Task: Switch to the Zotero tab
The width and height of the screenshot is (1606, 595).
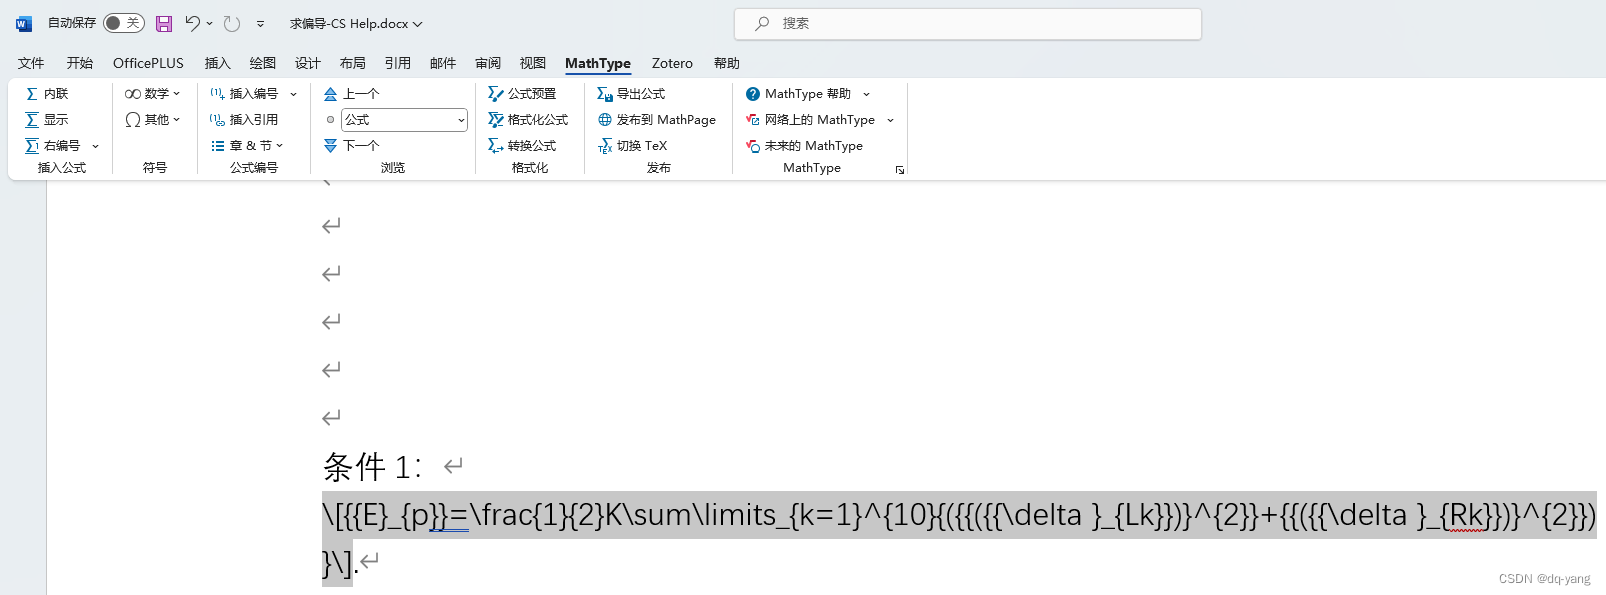Action: pyautogui.click(x=672, y=63)
